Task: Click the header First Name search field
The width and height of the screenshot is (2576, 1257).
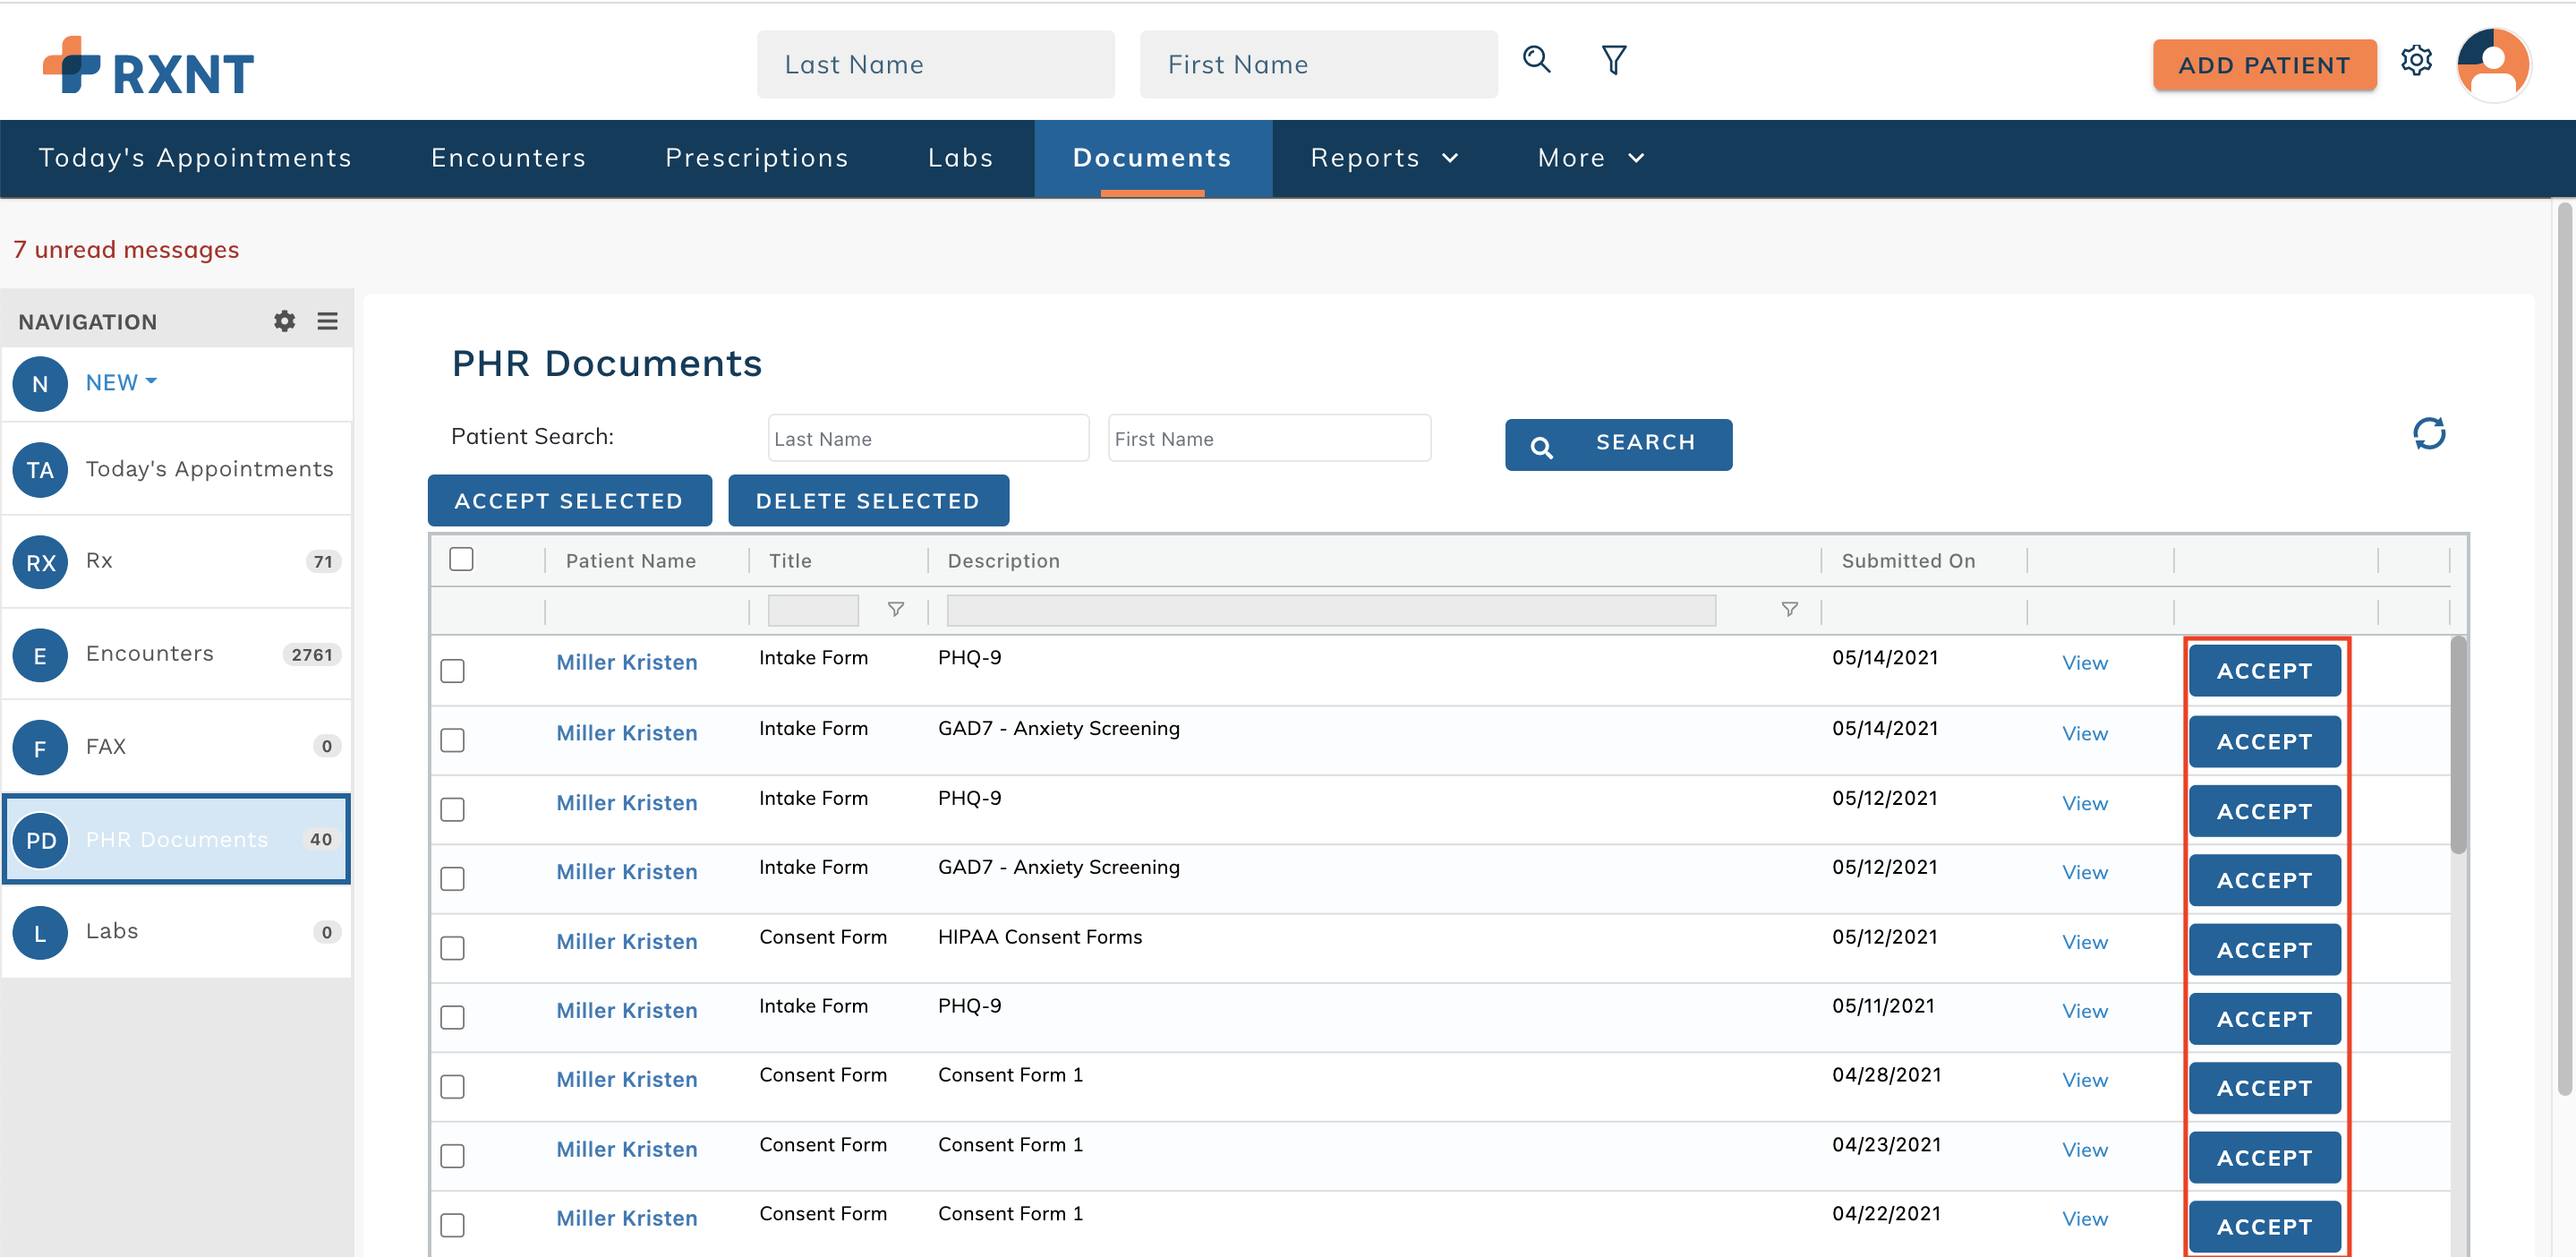Action: coord(1318,64)
